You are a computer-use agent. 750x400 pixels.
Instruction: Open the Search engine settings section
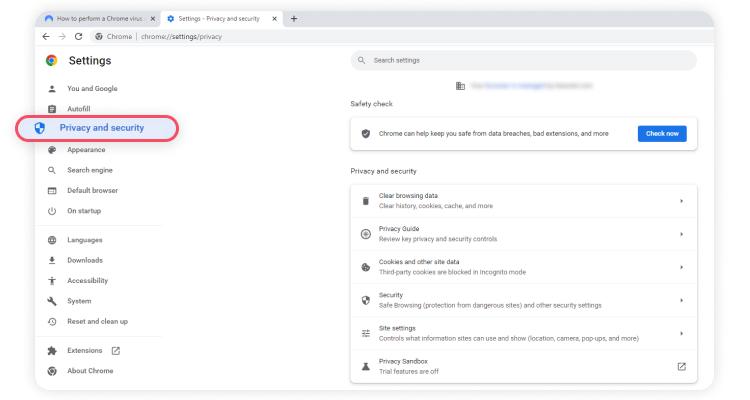coord(90,170)
